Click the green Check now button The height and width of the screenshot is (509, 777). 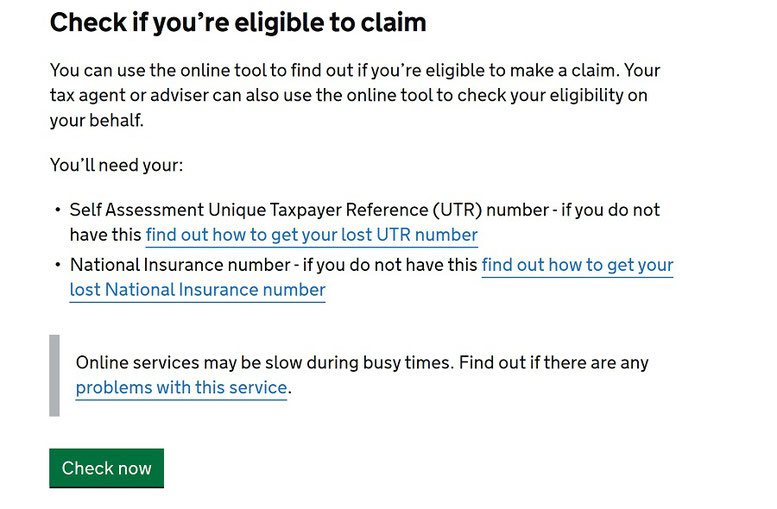107,468
